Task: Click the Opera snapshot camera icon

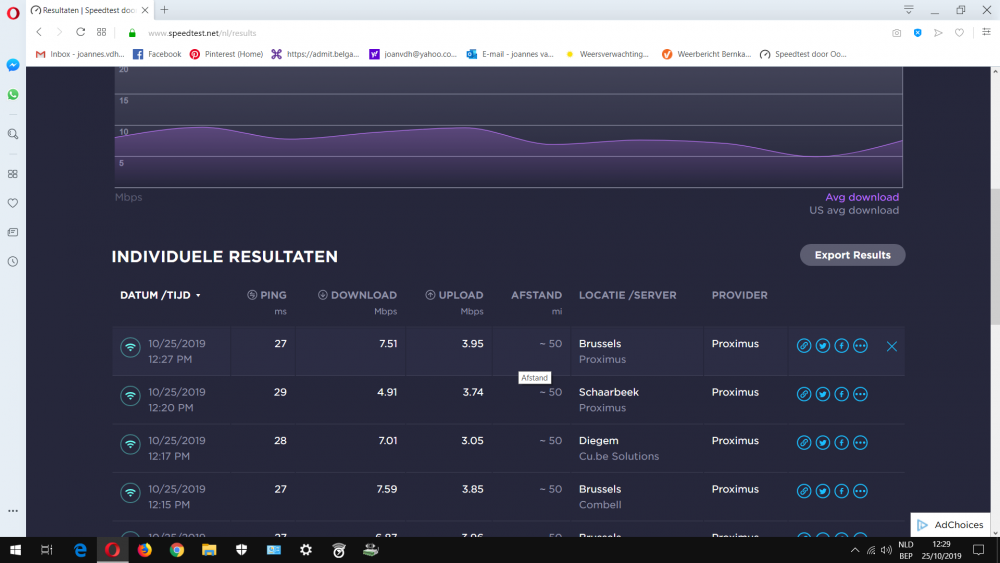Action: coord(897,32)
